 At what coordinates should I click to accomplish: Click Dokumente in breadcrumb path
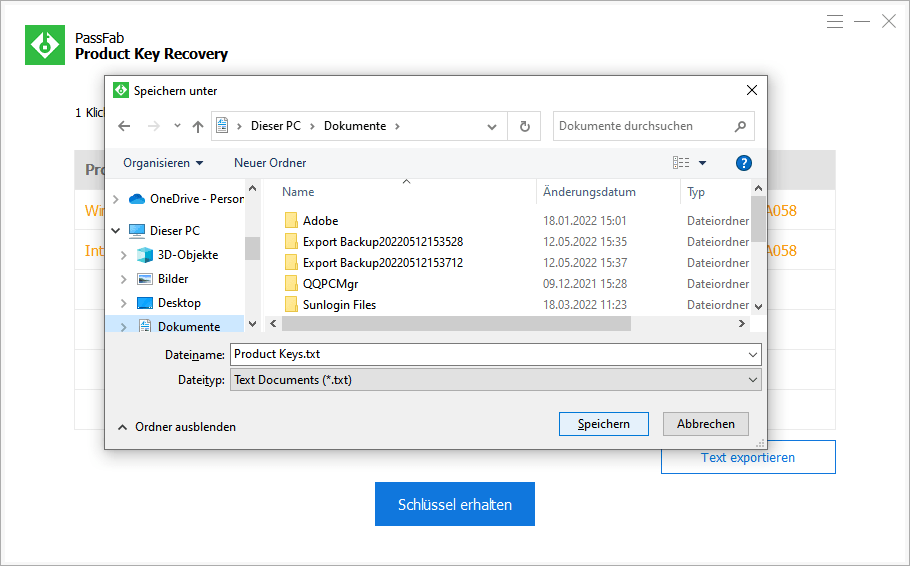tap(355, 126)
